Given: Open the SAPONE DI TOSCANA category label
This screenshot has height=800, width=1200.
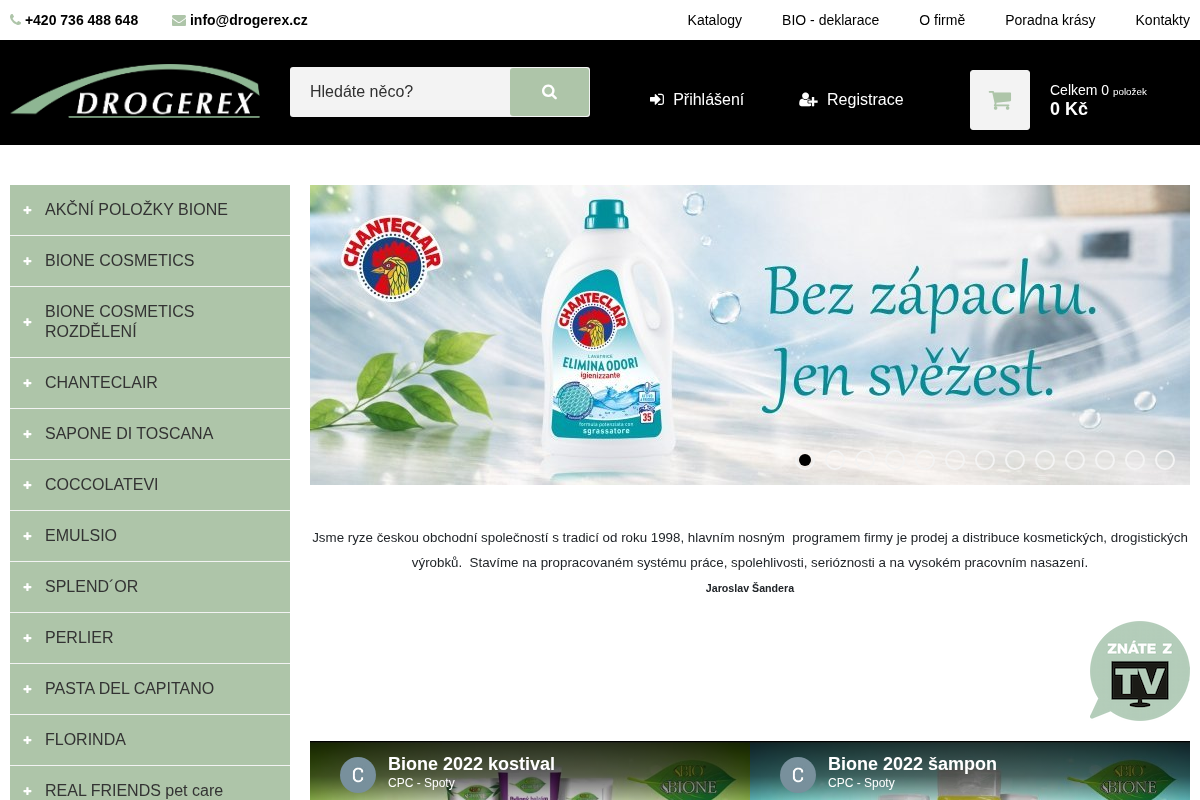Looking at the screenshot, I should pos(129,434).
